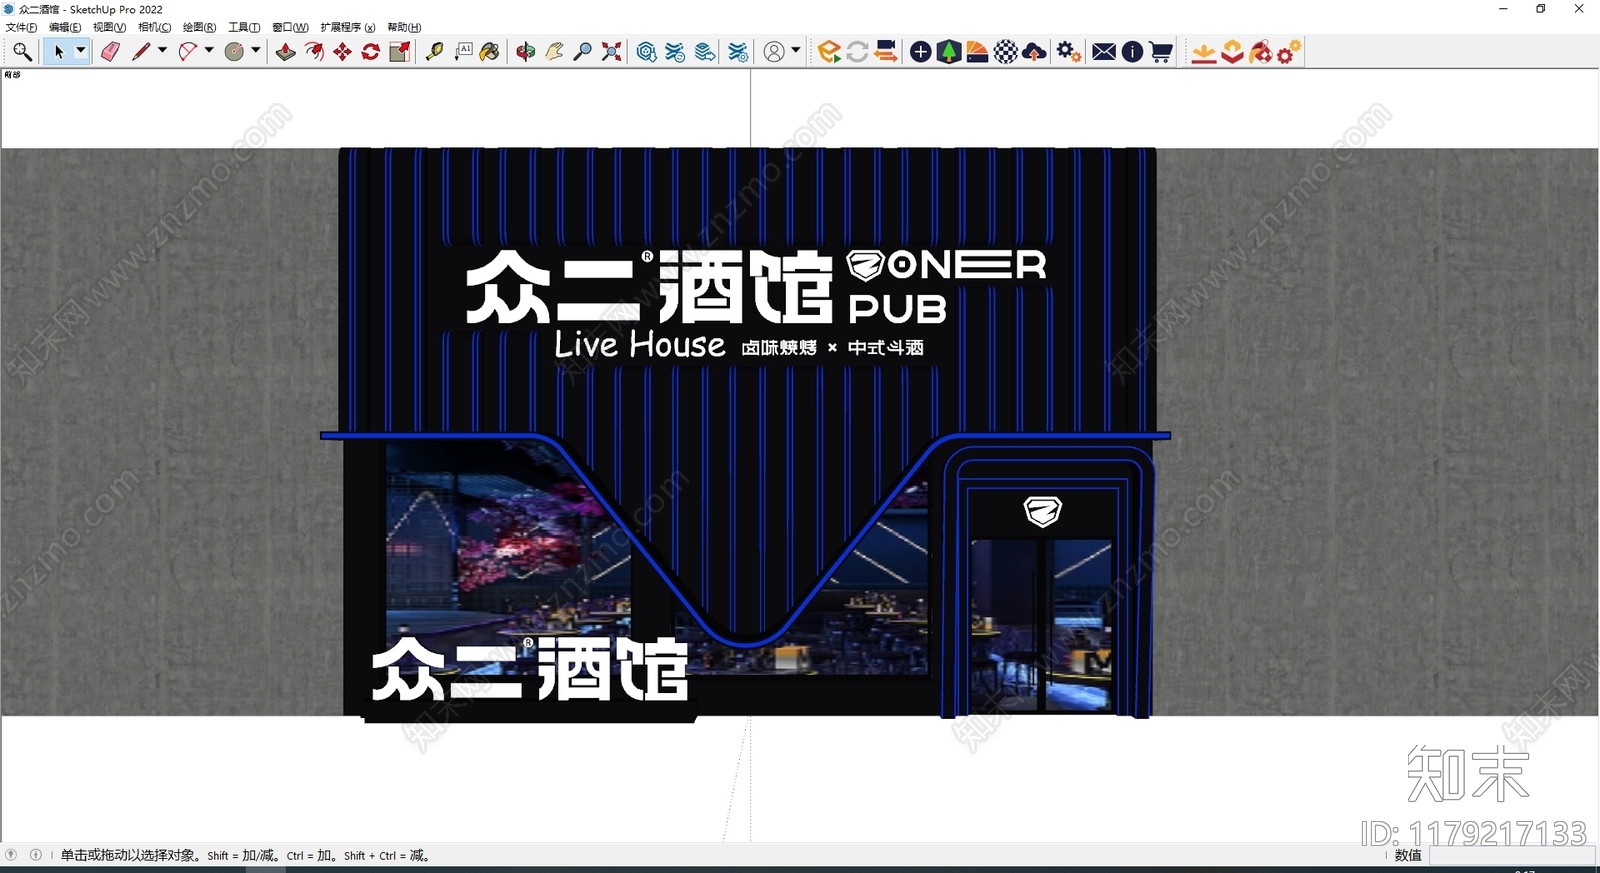Open the 编辑(E) menu
Viewport: 1600px width, 873px height.
65,27
